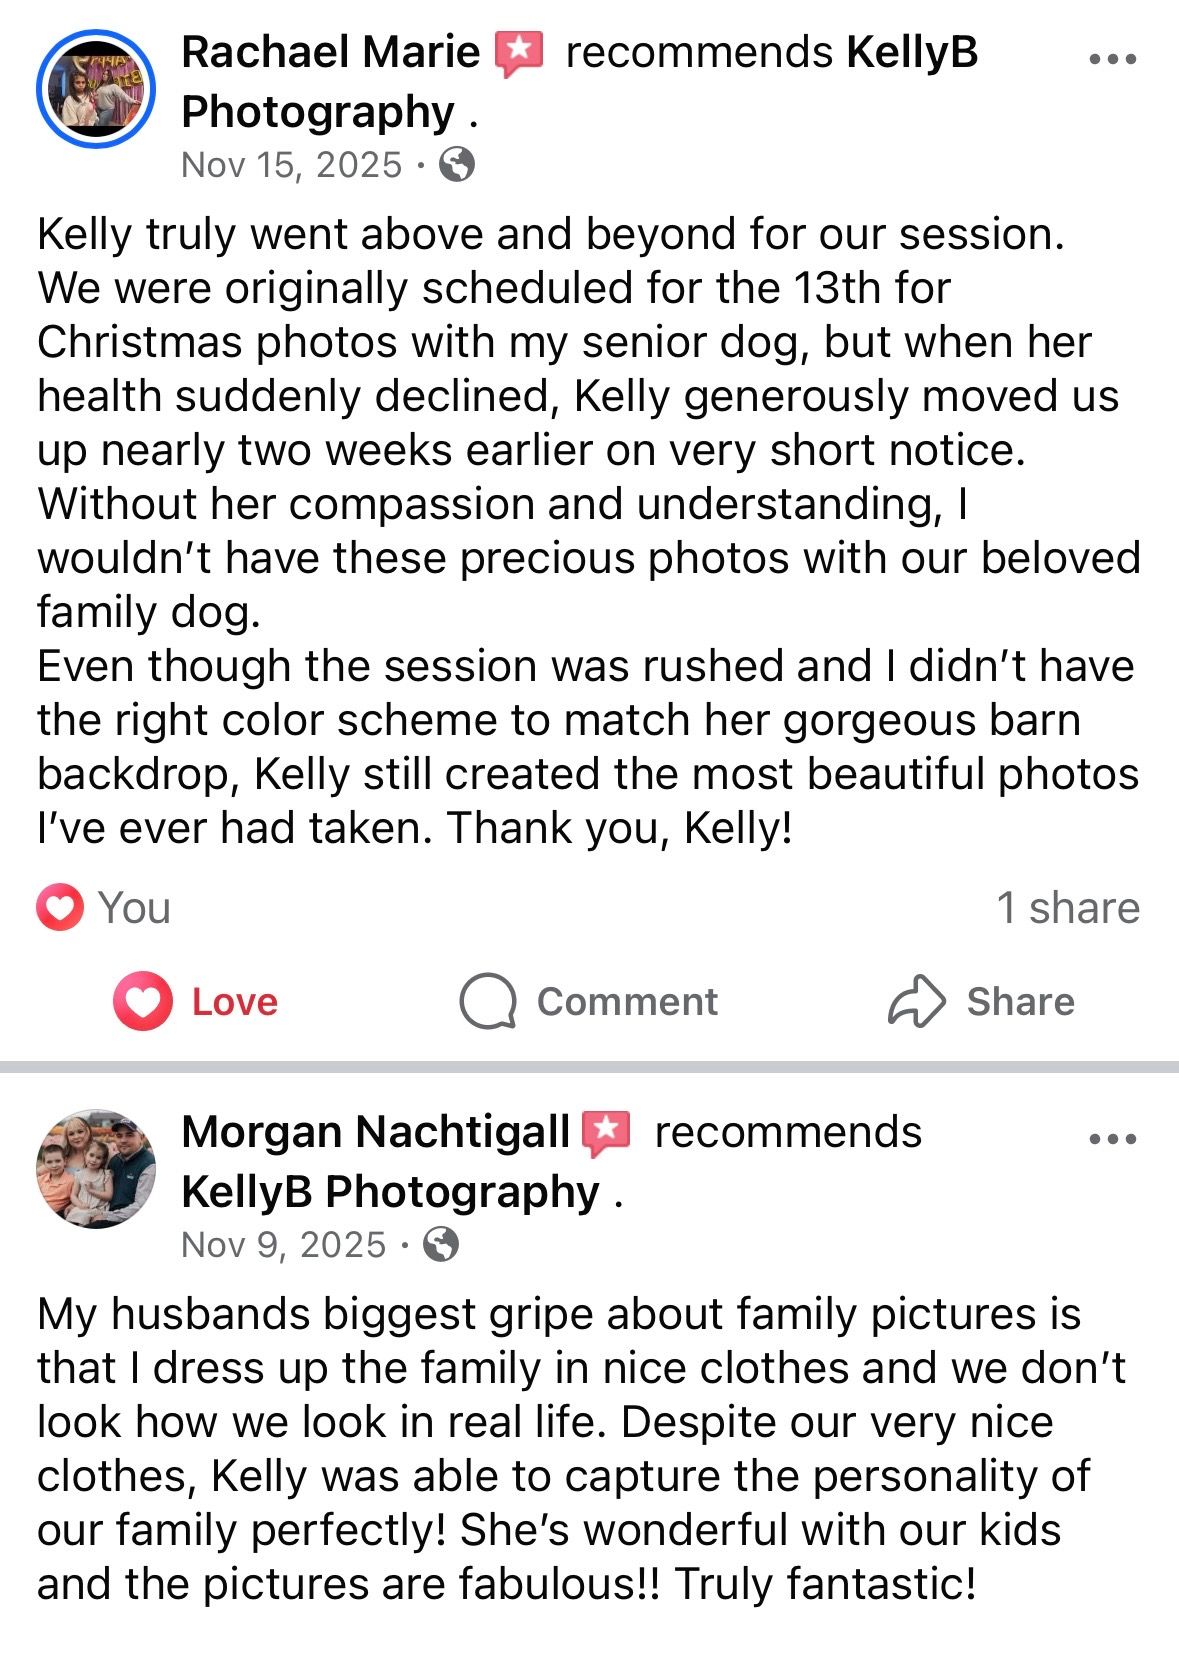1179x1665 pixels.
Task: View who reacted via the heart reaction icon
Action: coord(60,907)
